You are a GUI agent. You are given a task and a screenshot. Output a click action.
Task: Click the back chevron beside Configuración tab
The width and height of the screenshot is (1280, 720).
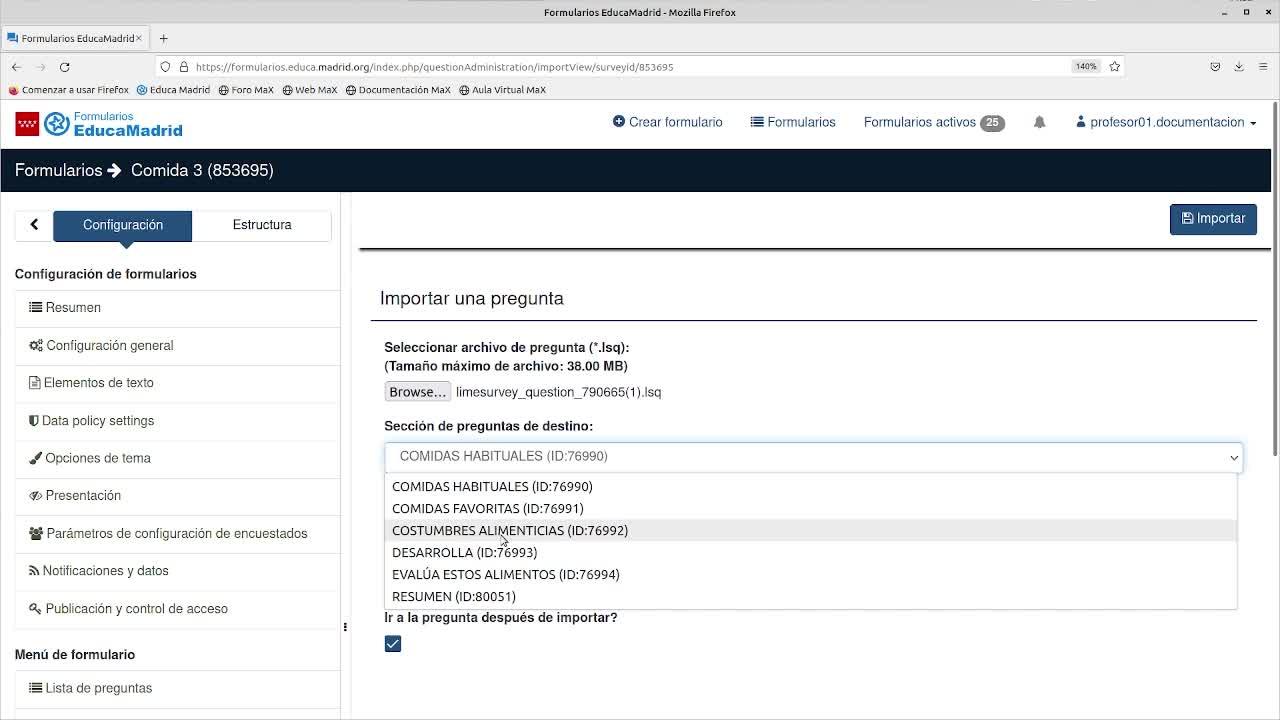pos(34,225)
